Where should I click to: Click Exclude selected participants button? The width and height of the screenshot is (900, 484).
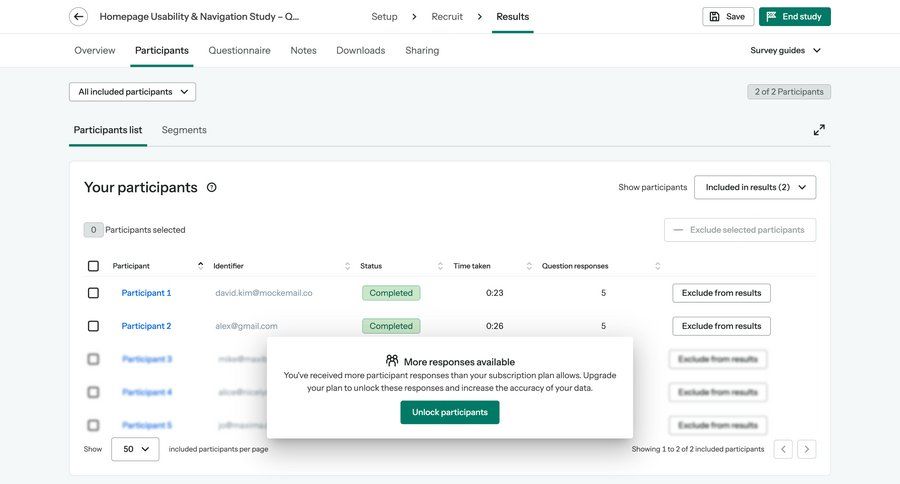[740, 230]
